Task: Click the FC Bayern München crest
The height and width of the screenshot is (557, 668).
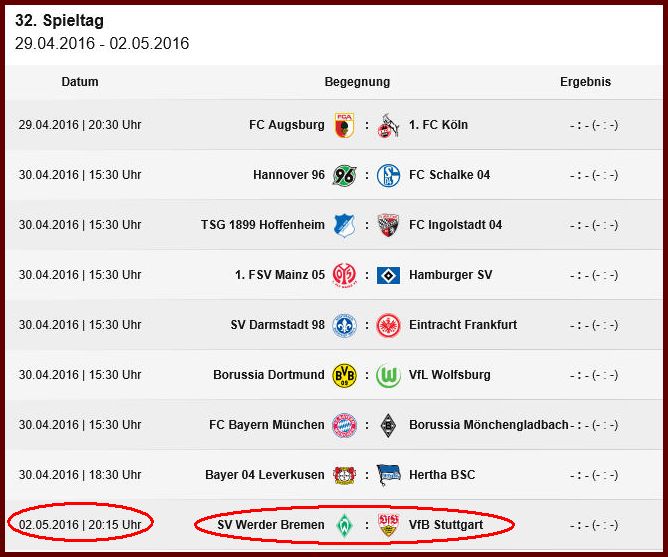Action: [x=344, y=425]
